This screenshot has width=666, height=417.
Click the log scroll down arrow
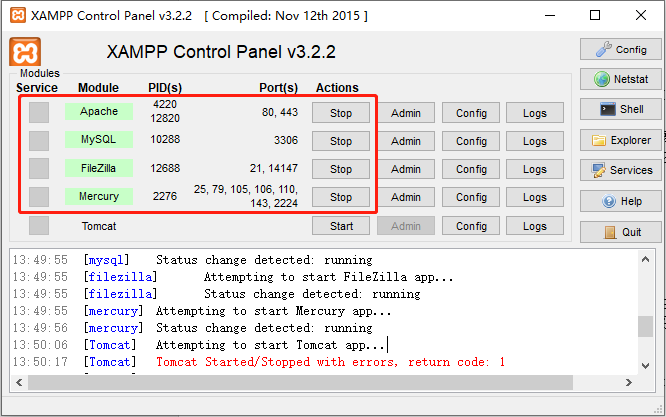[645, 366]
